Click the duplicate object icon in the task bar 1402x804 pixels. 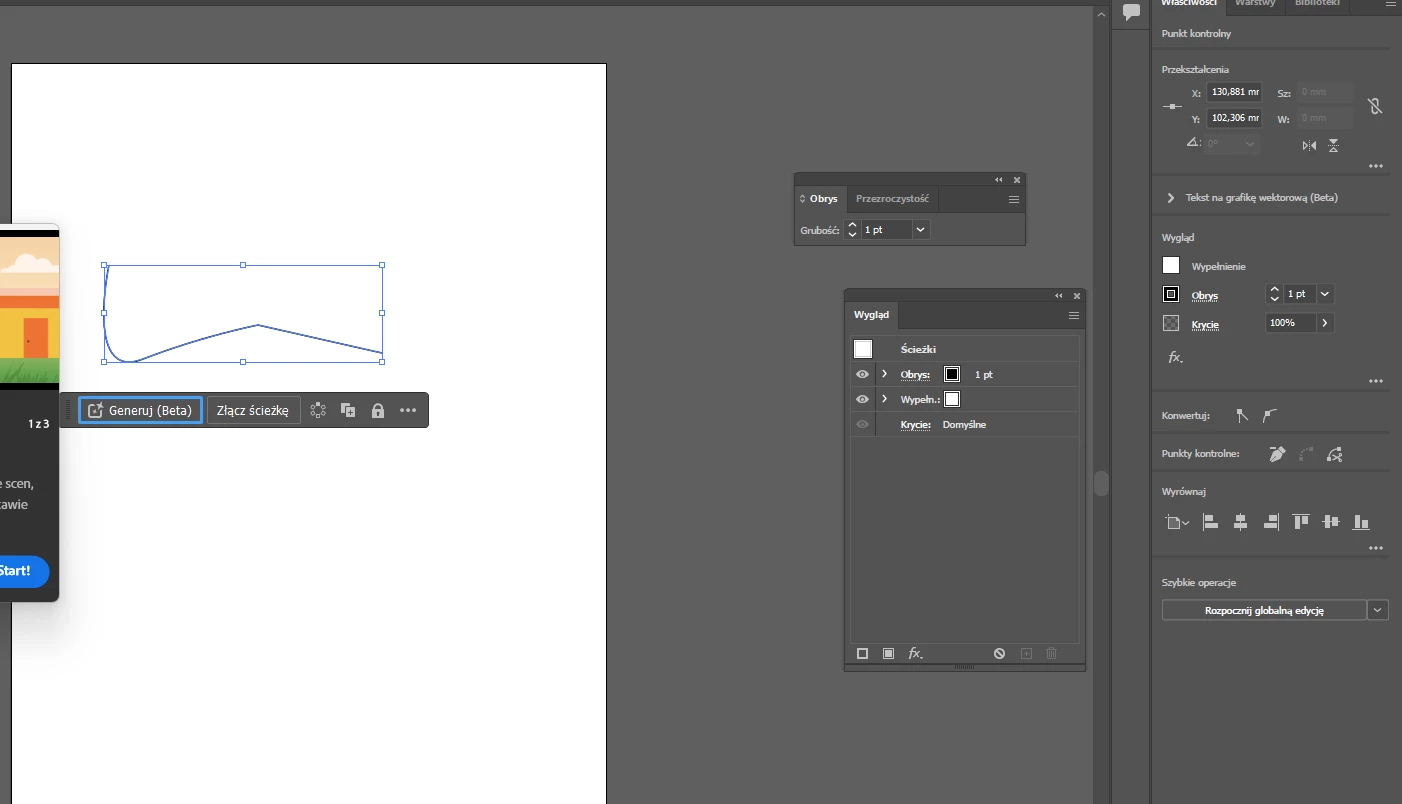click(348, 410)
